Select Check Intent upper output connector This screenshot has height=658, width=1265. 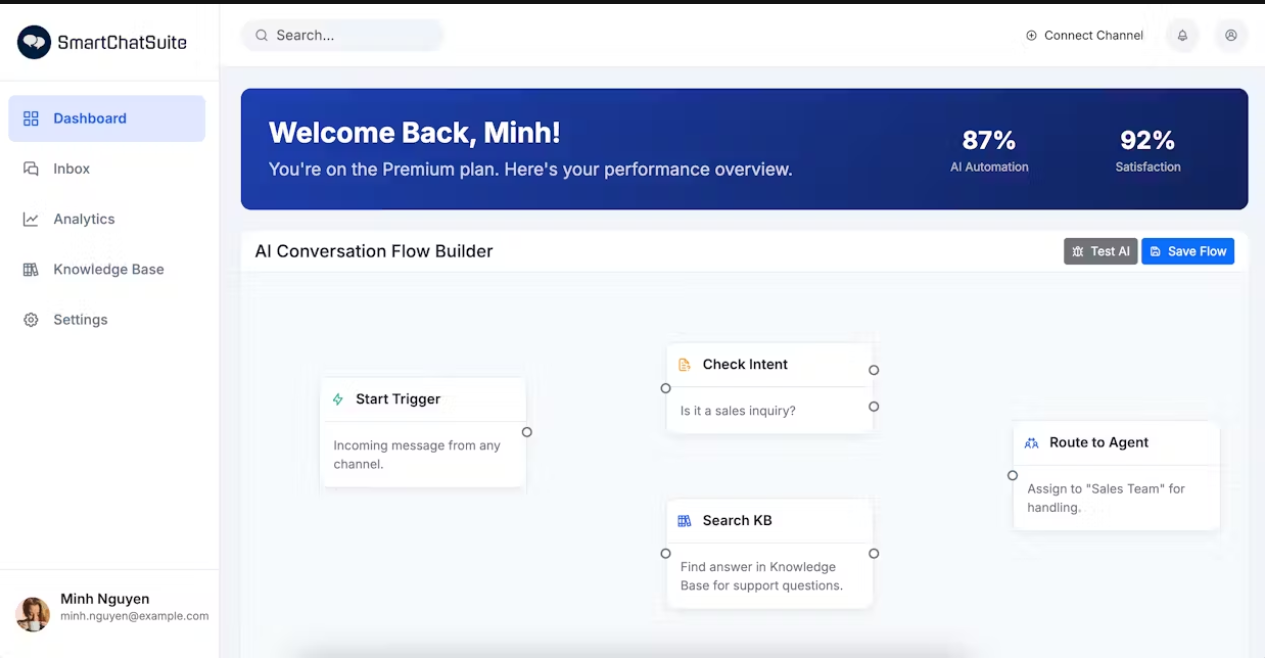874,370
